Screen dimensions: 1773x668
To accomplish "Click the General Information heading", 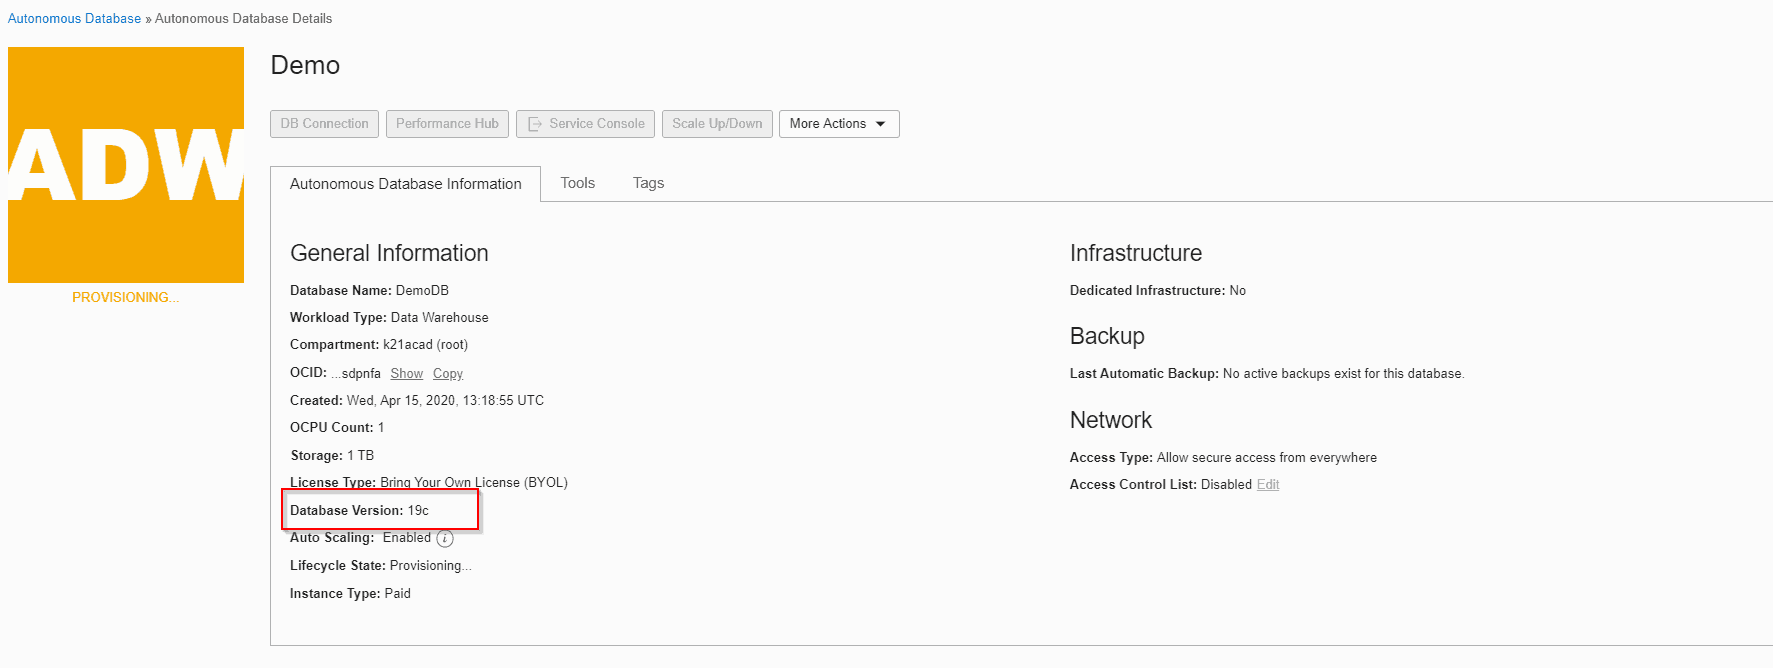I will coord(389,254).
